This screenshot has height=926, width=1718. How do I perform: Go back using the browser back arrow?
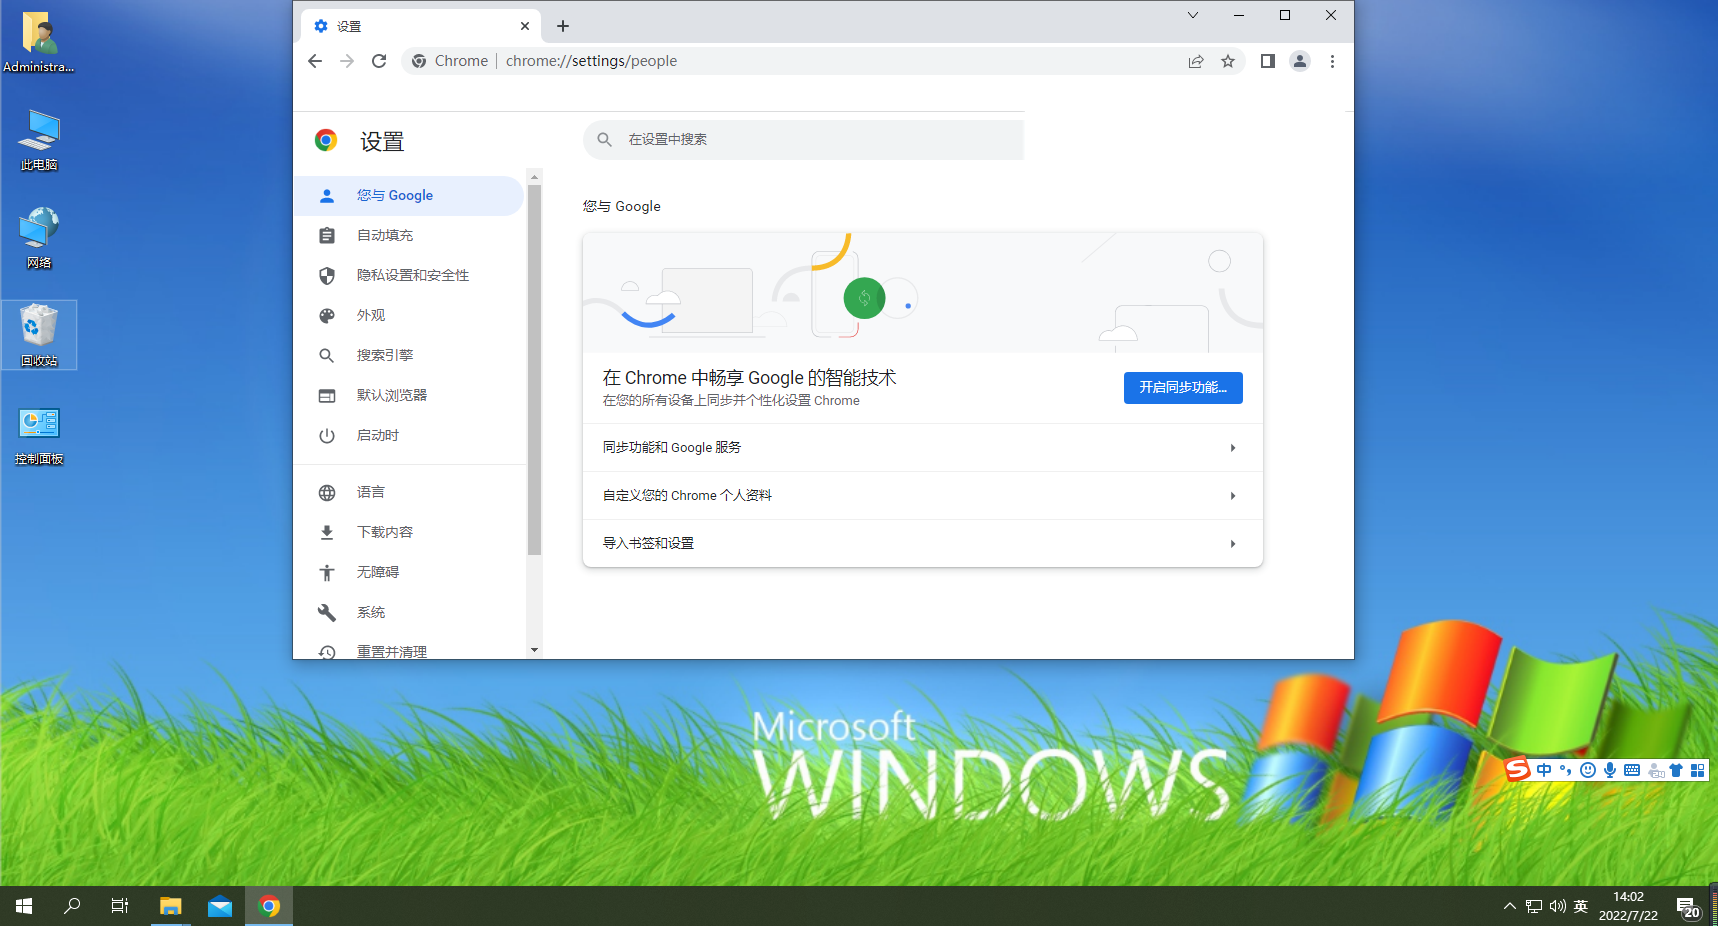pyautogui.click(x=315, y=61)
